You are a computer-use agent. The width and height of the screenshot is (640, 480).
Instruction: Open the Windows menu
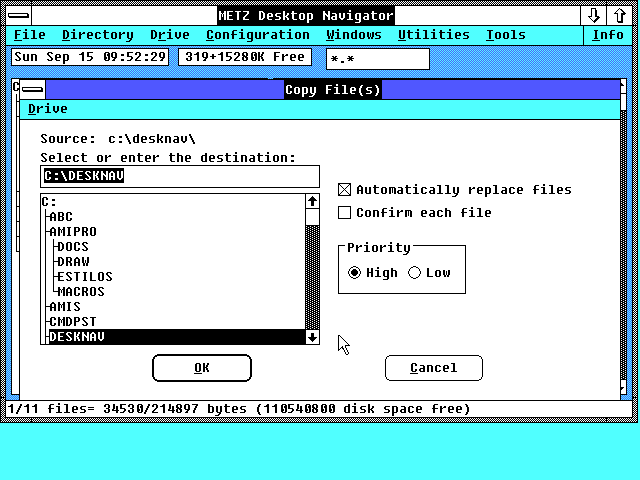(353, 35)
